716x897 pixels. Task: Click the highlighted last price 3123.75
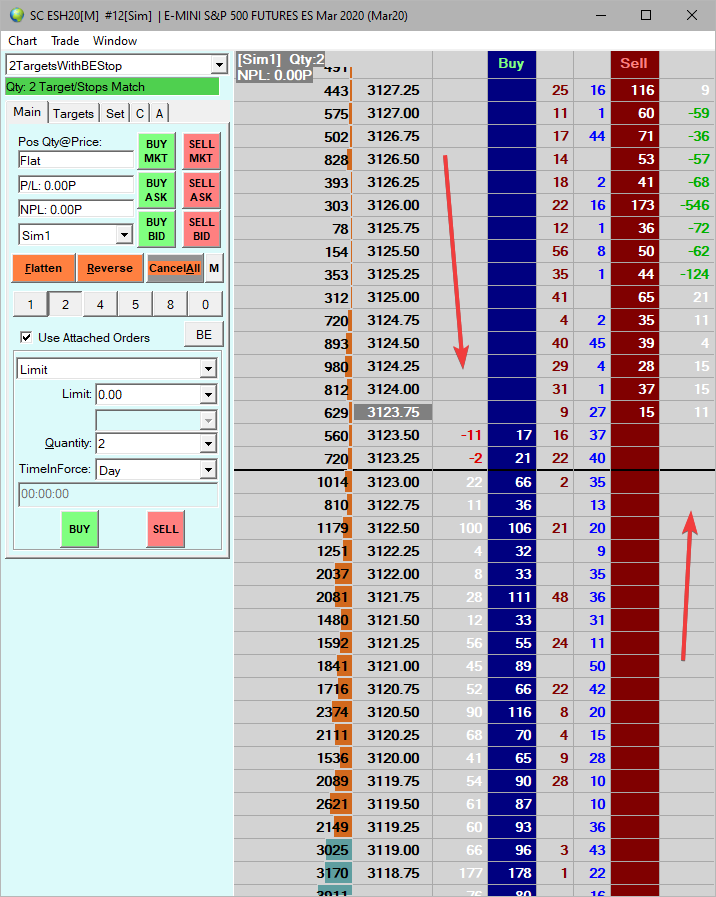[x=393, y=412]
